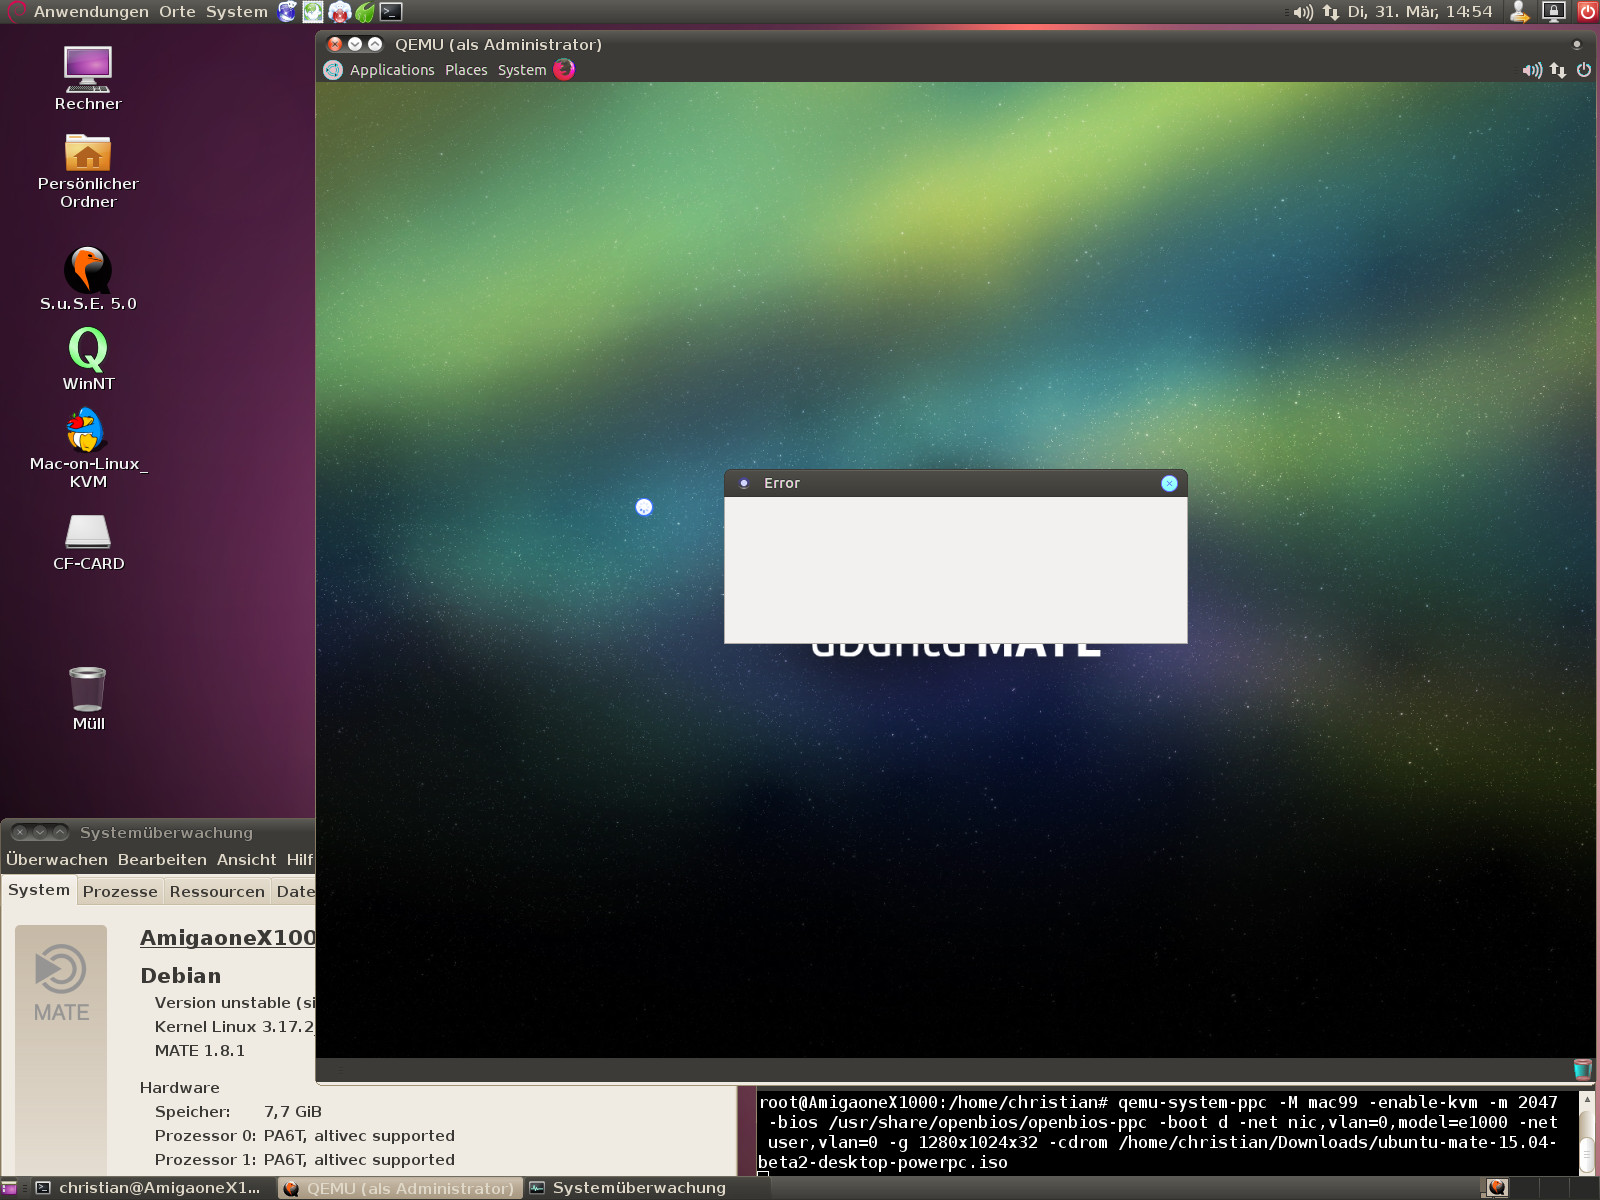Open the Firefox icon in the guest panel
Image resolution: width=1600 pixels, height=1200 pixels.
[564, 69]
